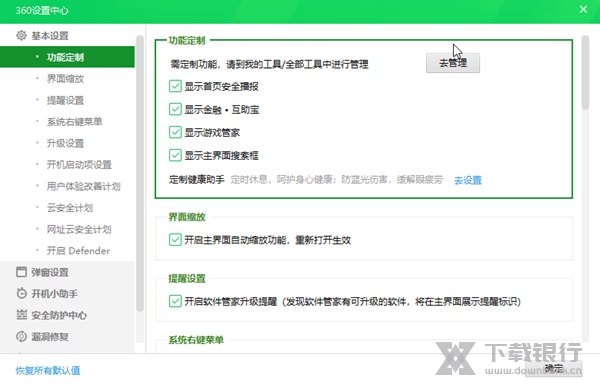This screenshot has height=384, width=600.
Task: Click the window icon beside 弹窗设置
Action: pos(21,272)
